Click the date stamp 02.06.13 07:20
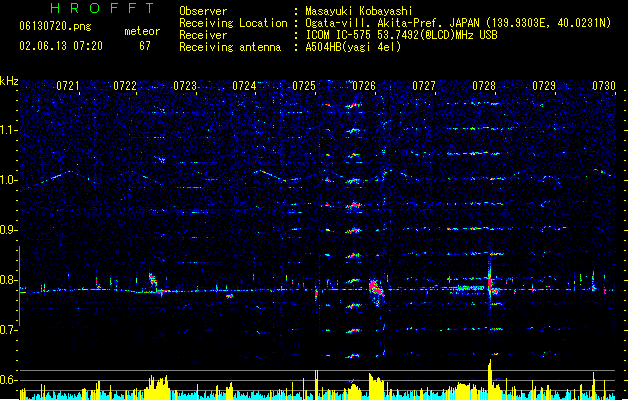Screen dimensions: 629x400 tap(61, 46)
